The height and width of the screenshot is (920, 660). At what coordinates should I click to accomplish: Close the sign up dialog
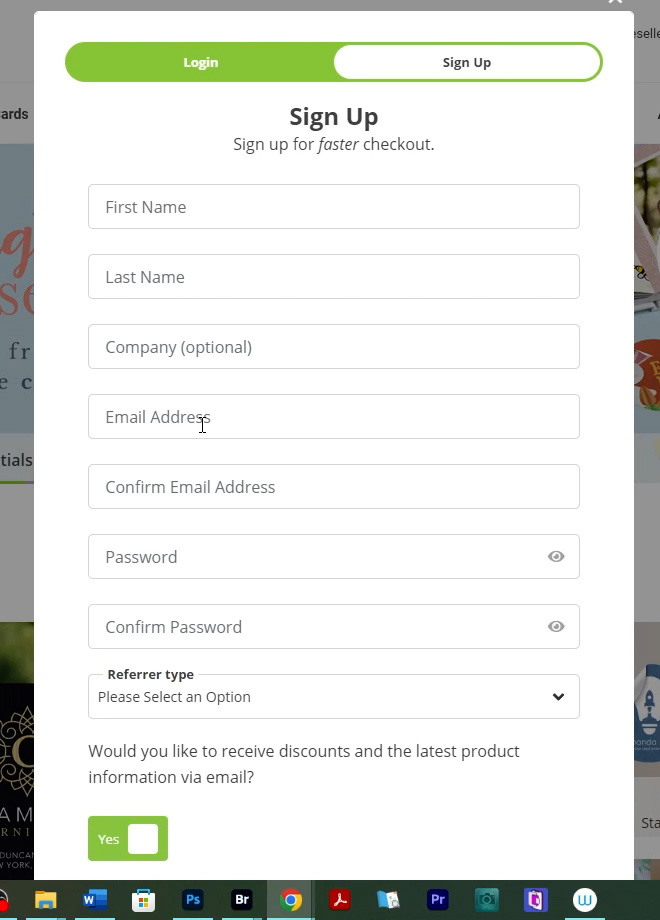(615, 2)
